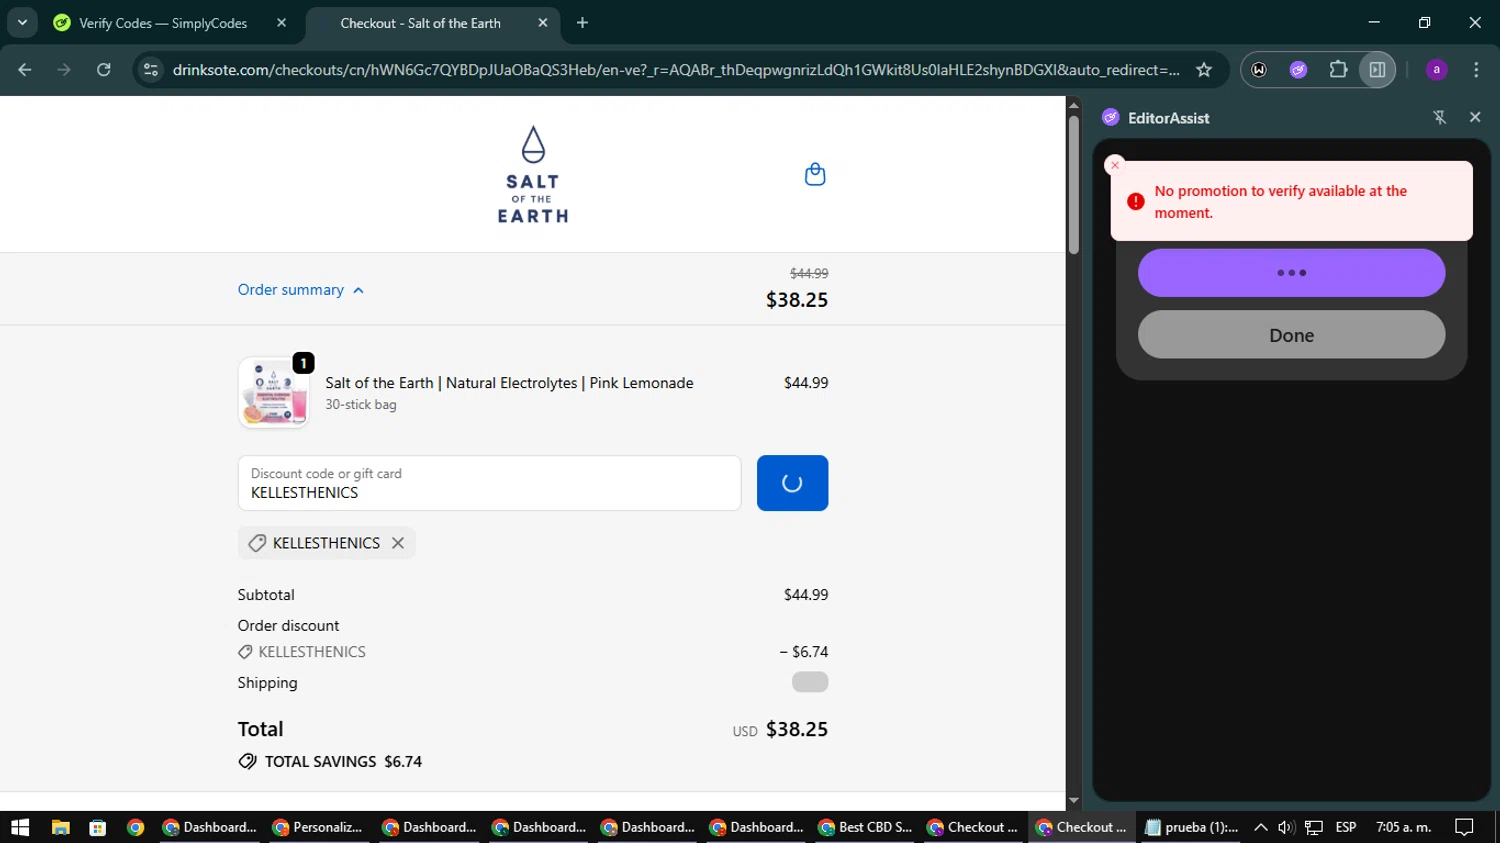Go forward in browser history
This screenshot has width=1500, height=843.
click(64, 70)
